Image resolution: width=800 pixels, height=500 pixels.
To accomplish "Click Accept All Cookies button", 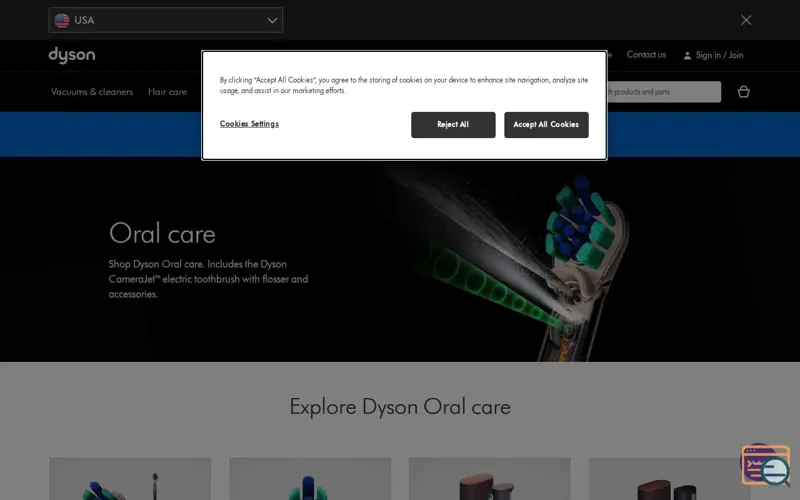I will [x=546, y=124].
